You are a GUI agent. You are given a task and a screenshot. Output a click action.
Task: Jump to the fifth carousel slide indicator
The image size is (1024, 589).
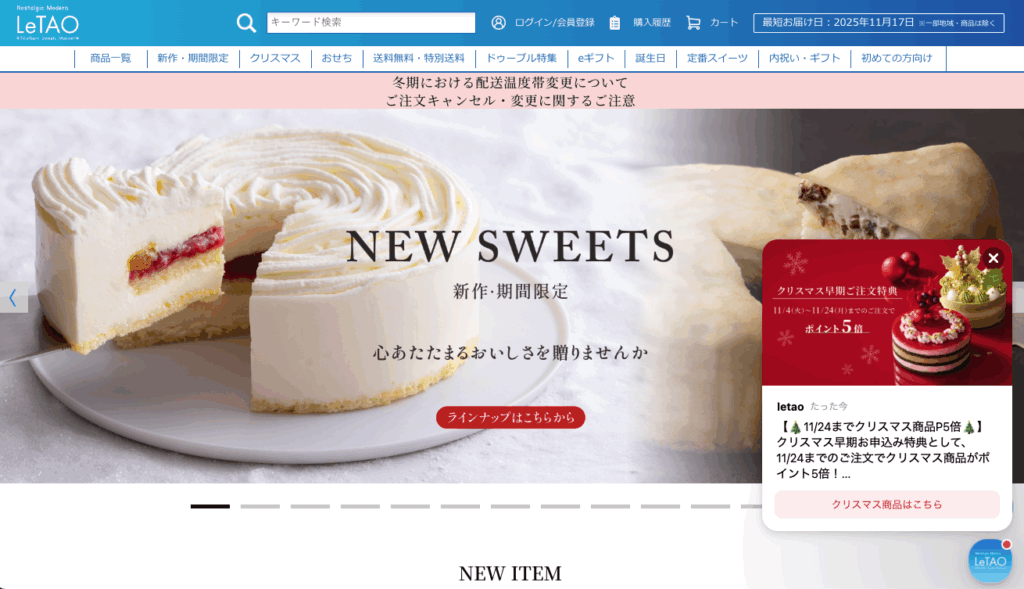coord(410,506)
